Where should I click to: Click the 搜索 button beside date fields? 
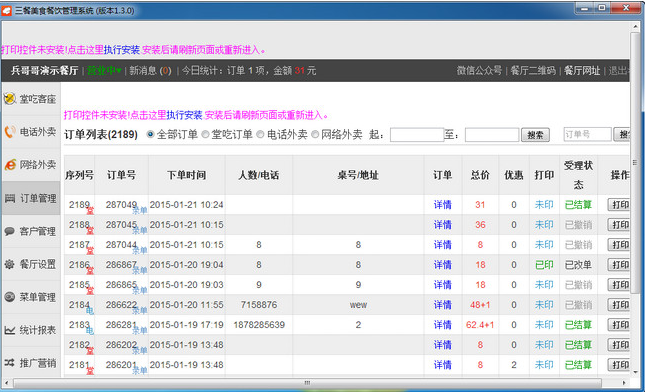coord(535,135)
